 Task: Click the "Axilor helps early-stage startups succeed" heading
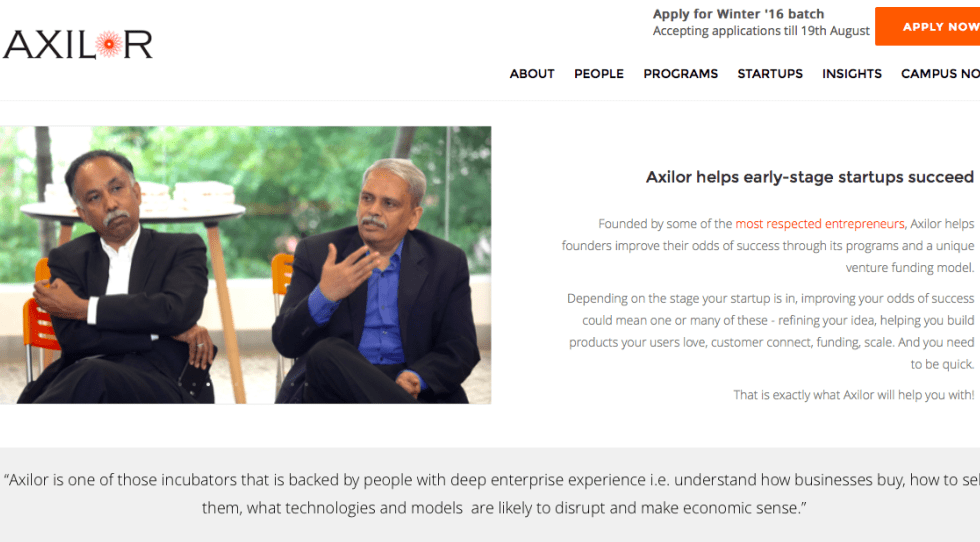coord(809,177)
